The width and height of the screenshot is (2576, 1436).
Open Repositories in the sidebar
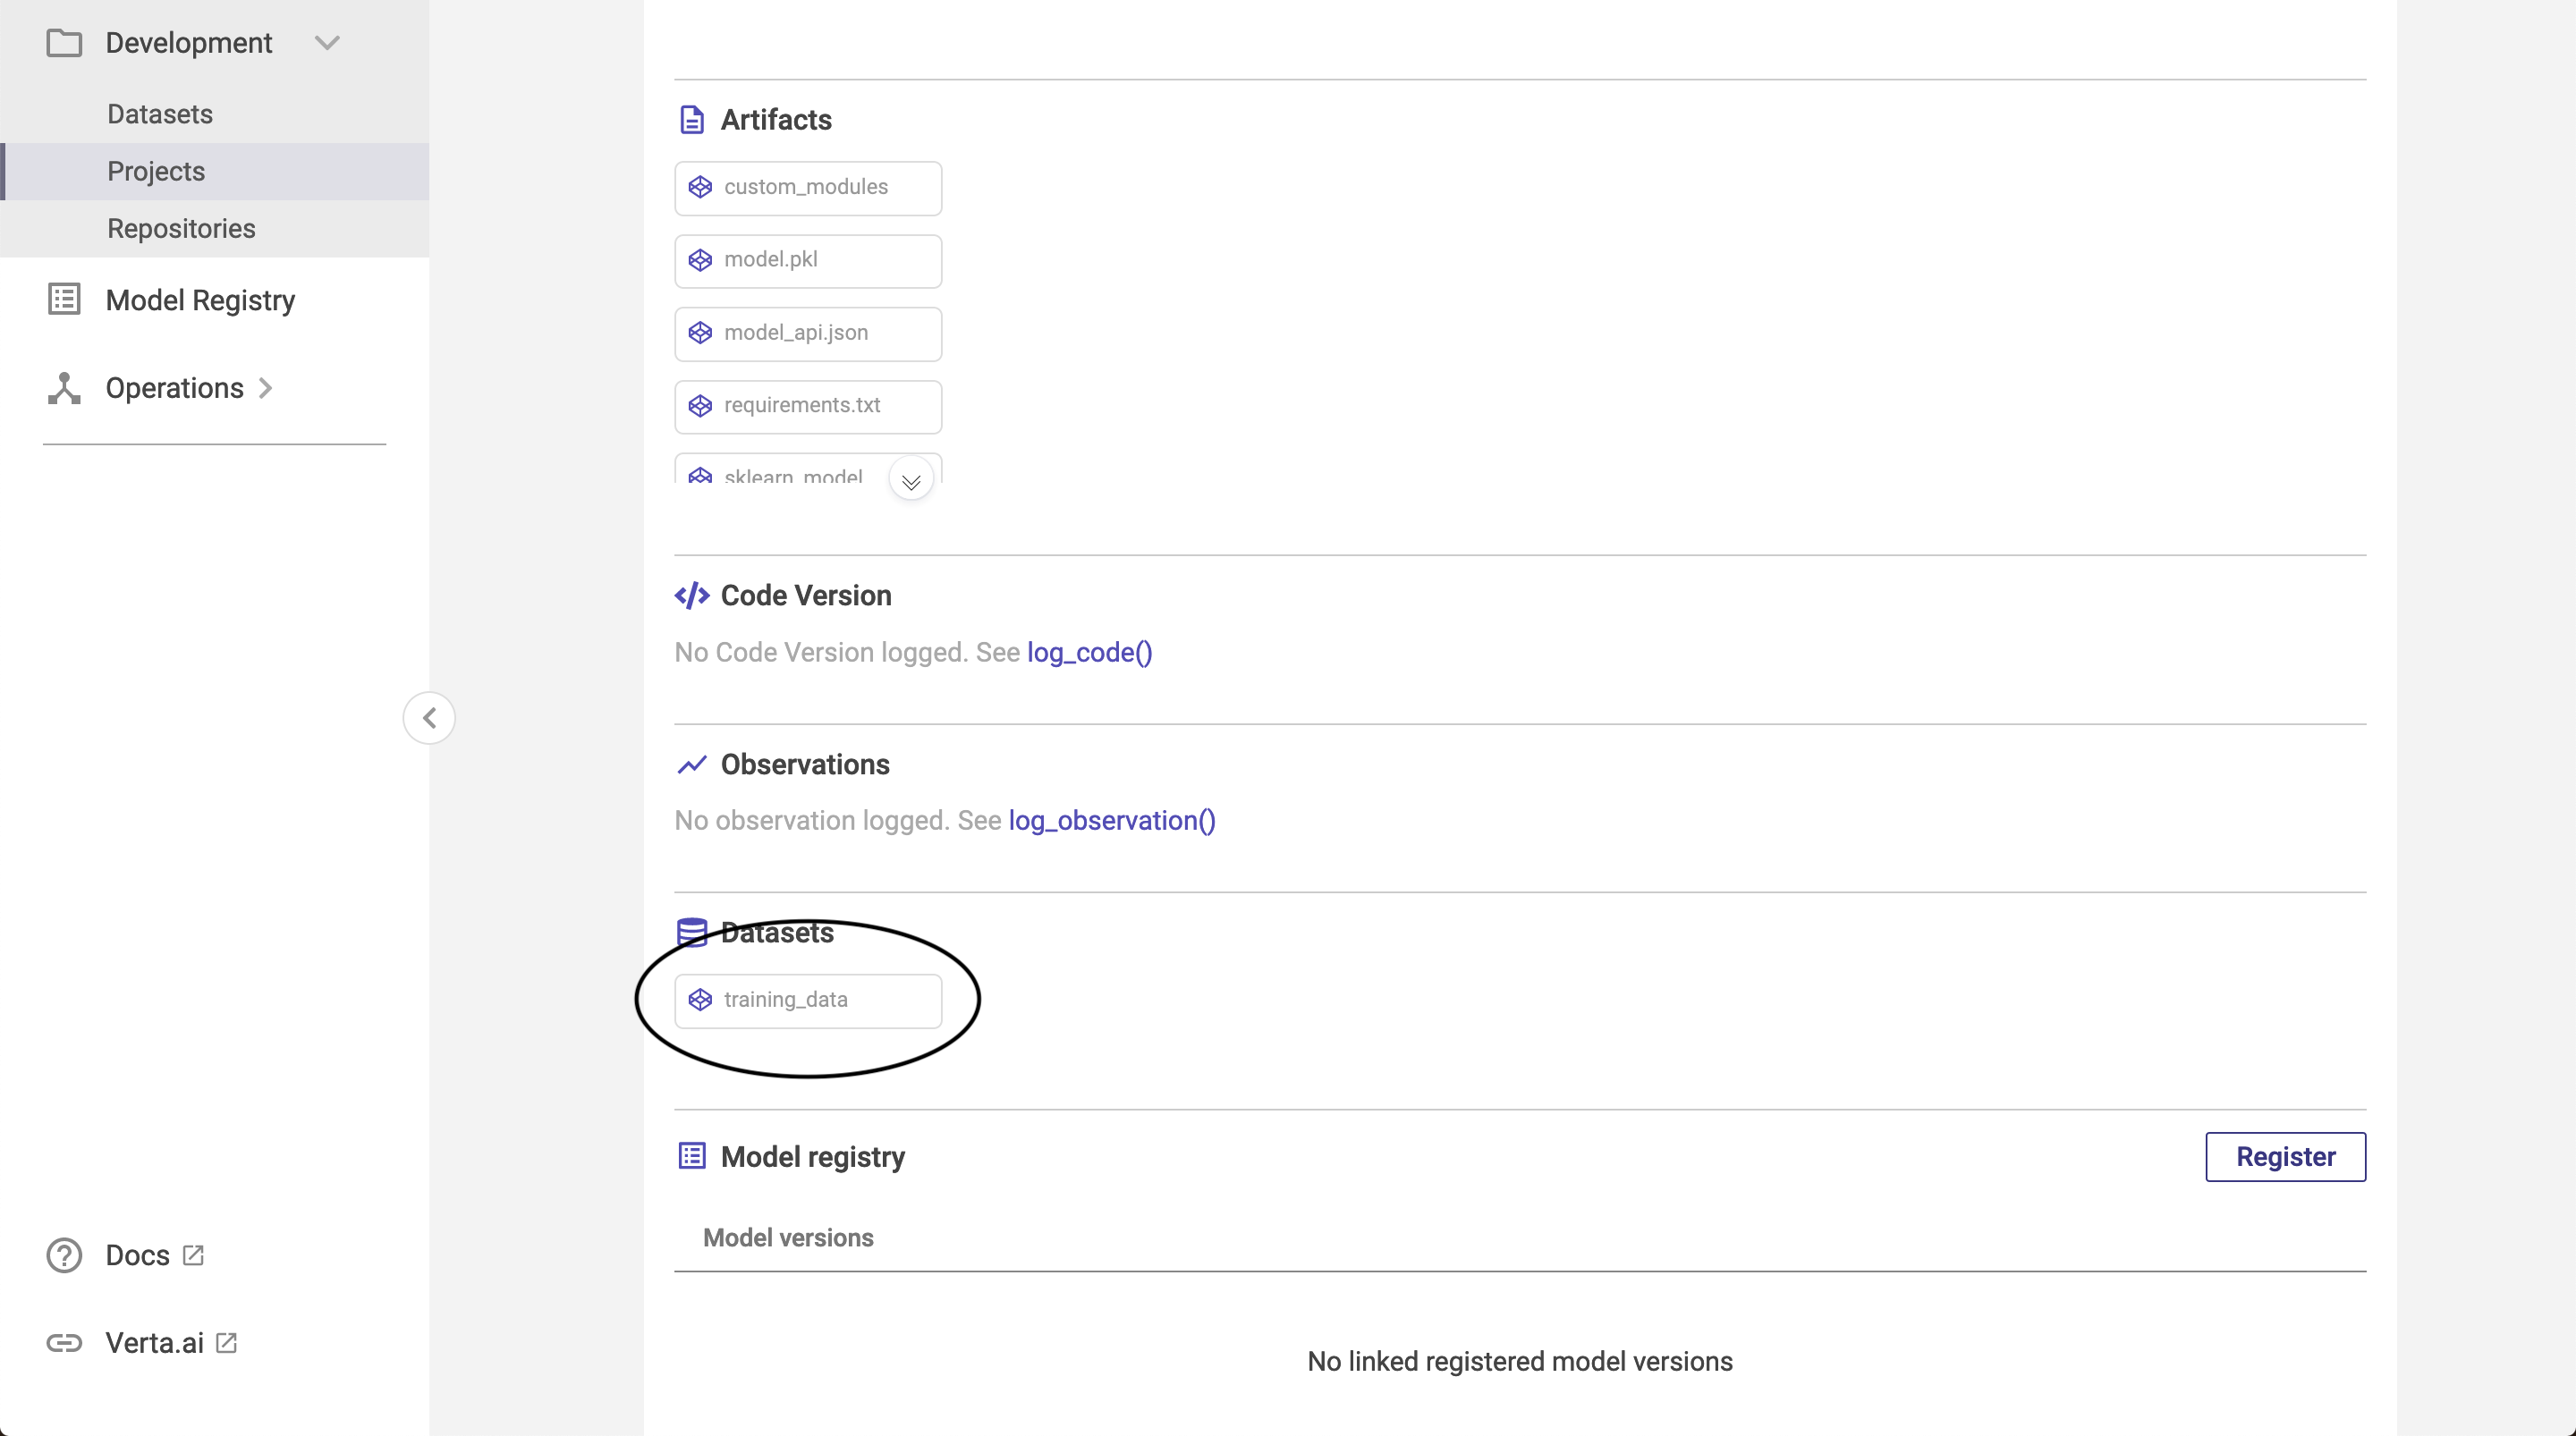tap(181, 228)
